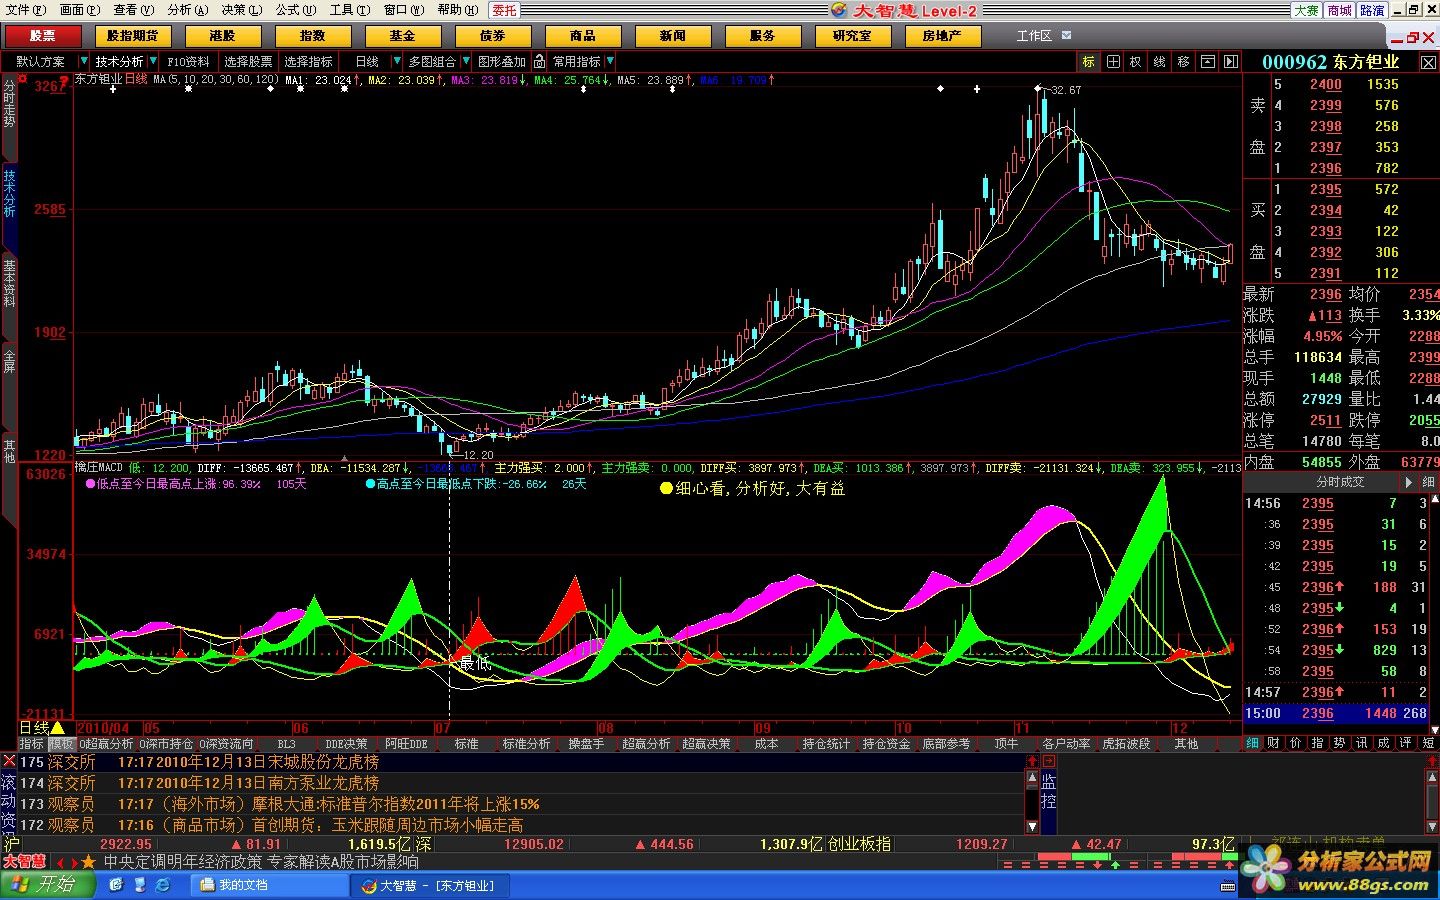The image size is (1440, 900).
Task: Click the 图形叠加 toolbar item
Action: [501, 62]
